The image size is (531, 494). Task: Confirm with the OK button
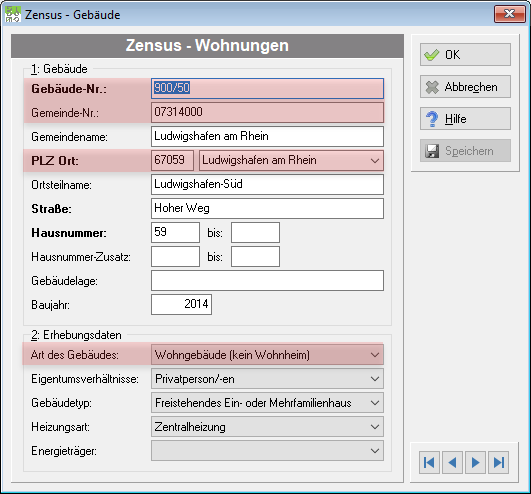[x=465, y=55]
